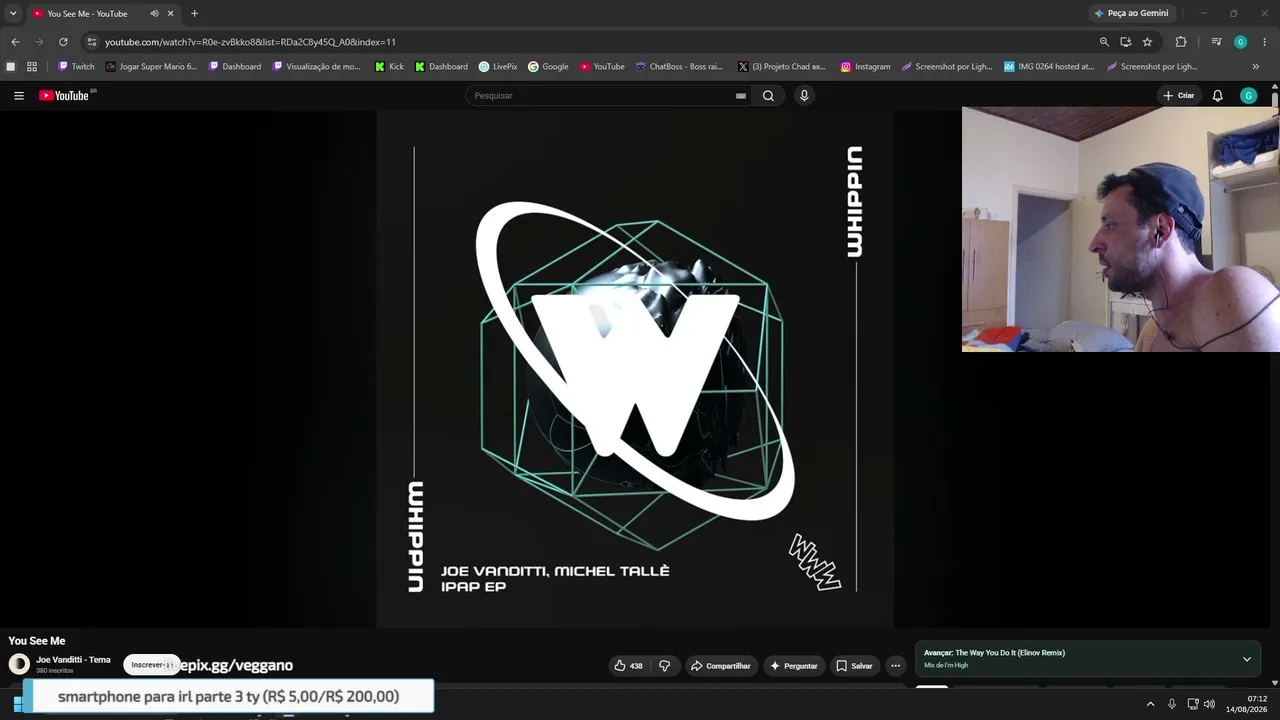Viewport: 1280px width, 720px height.
Task: Like the video with 438 likes
Action: click(629, 666)
